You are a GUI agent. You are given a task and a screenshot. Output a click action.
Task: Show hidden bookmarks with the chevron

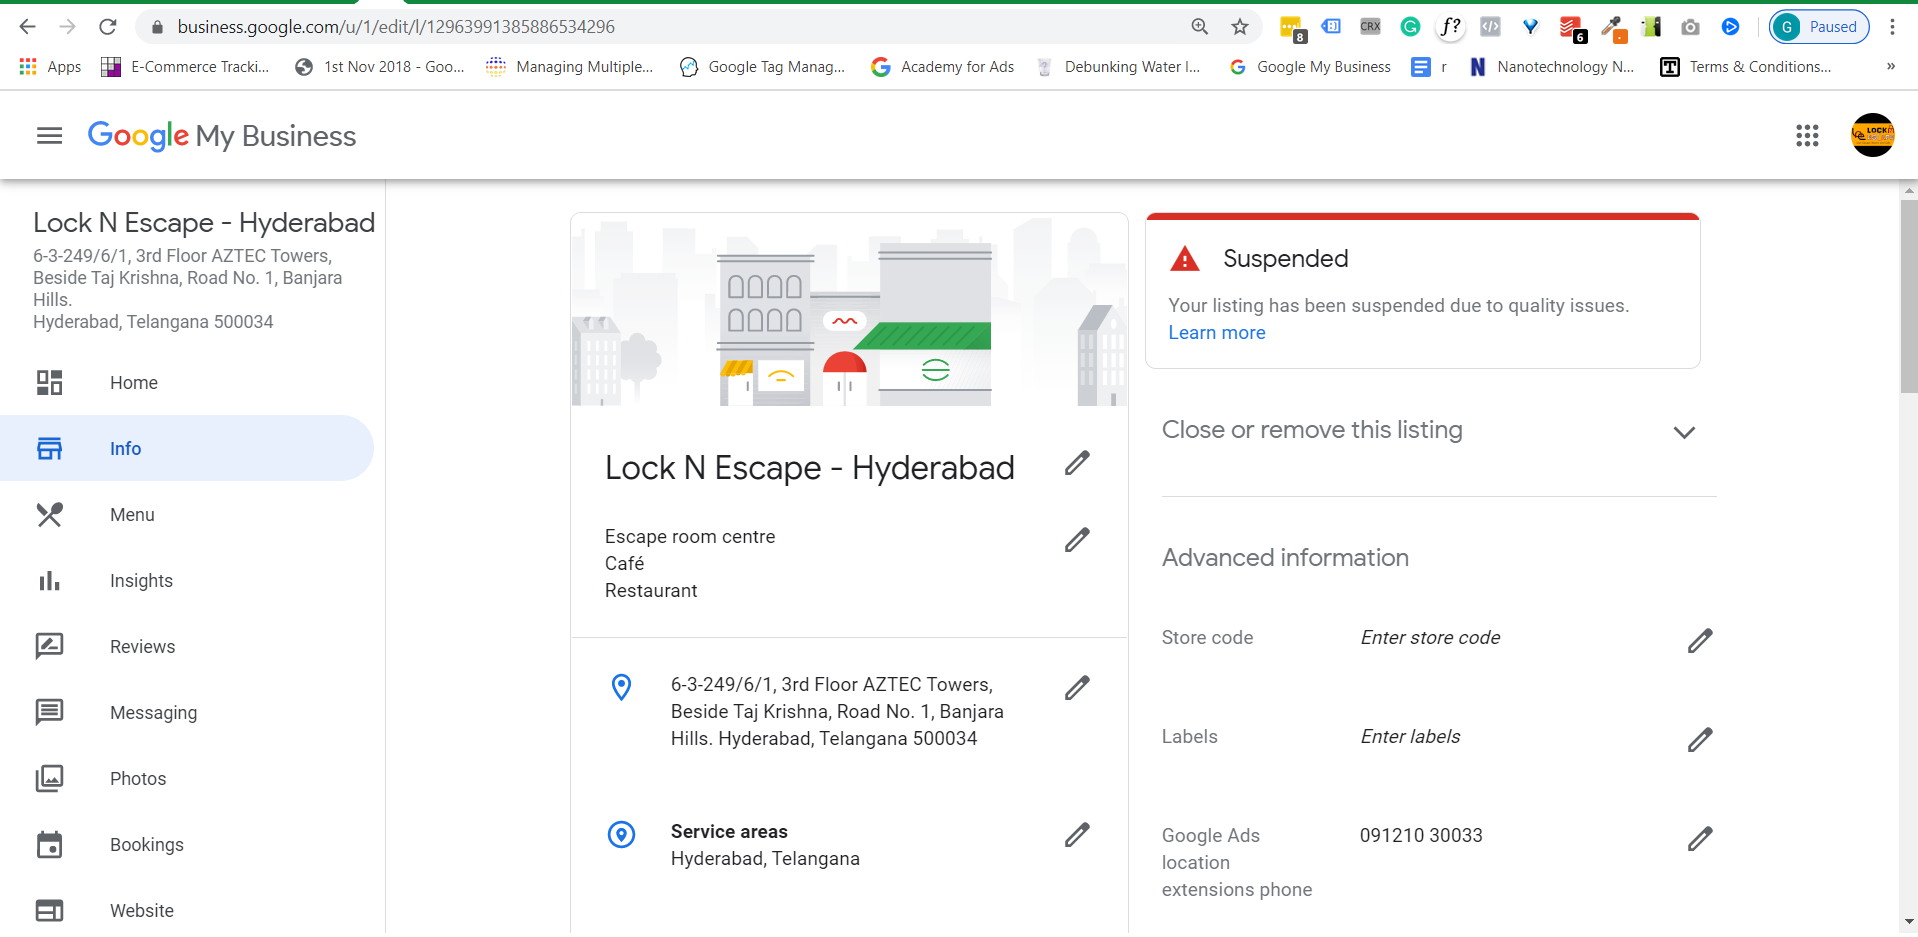coord(1890,67)
